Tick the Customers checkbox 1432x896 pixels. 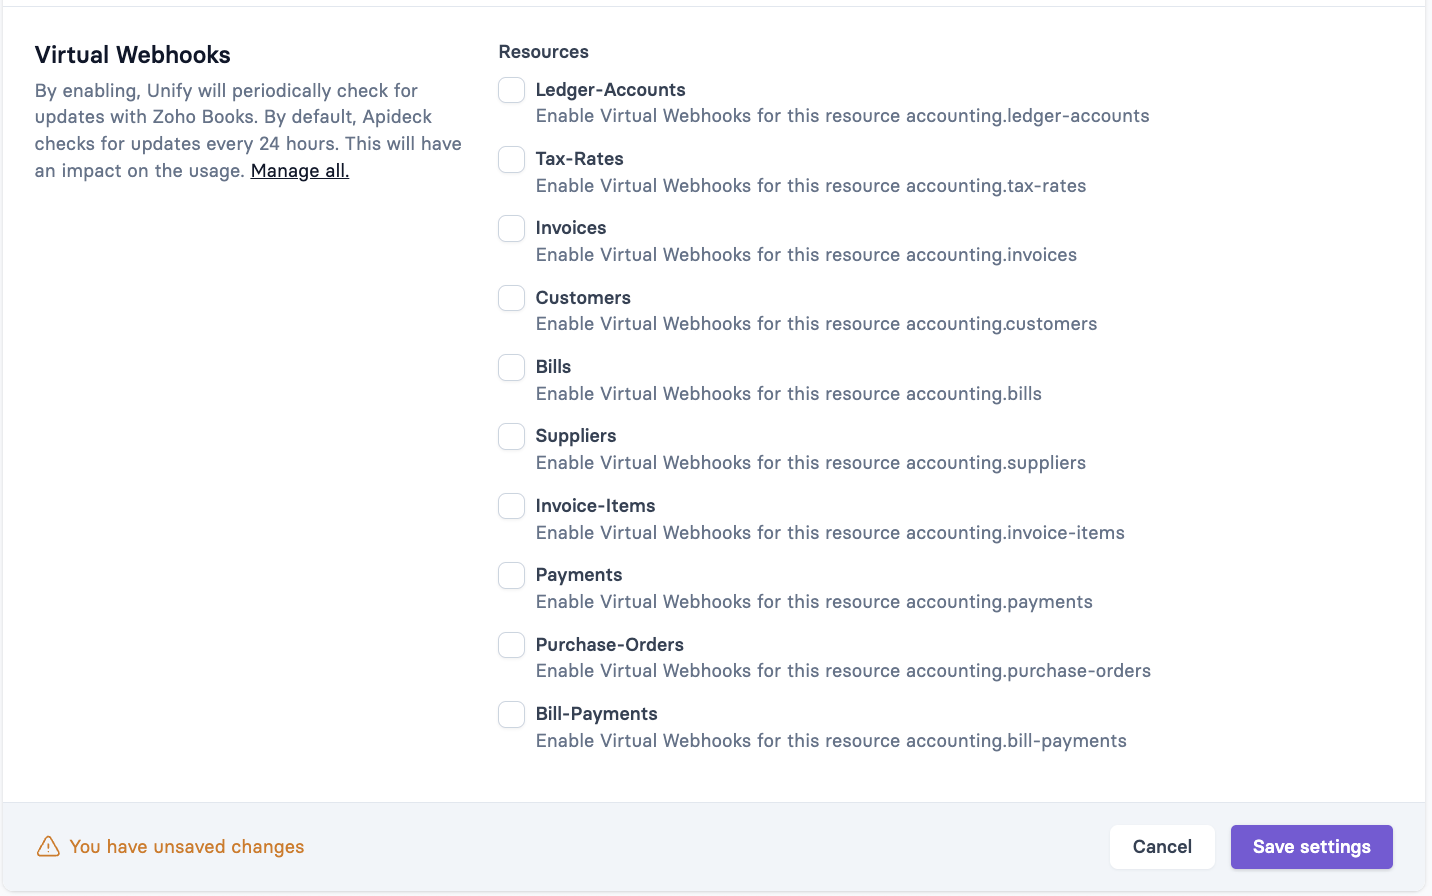tap(511, 298)
